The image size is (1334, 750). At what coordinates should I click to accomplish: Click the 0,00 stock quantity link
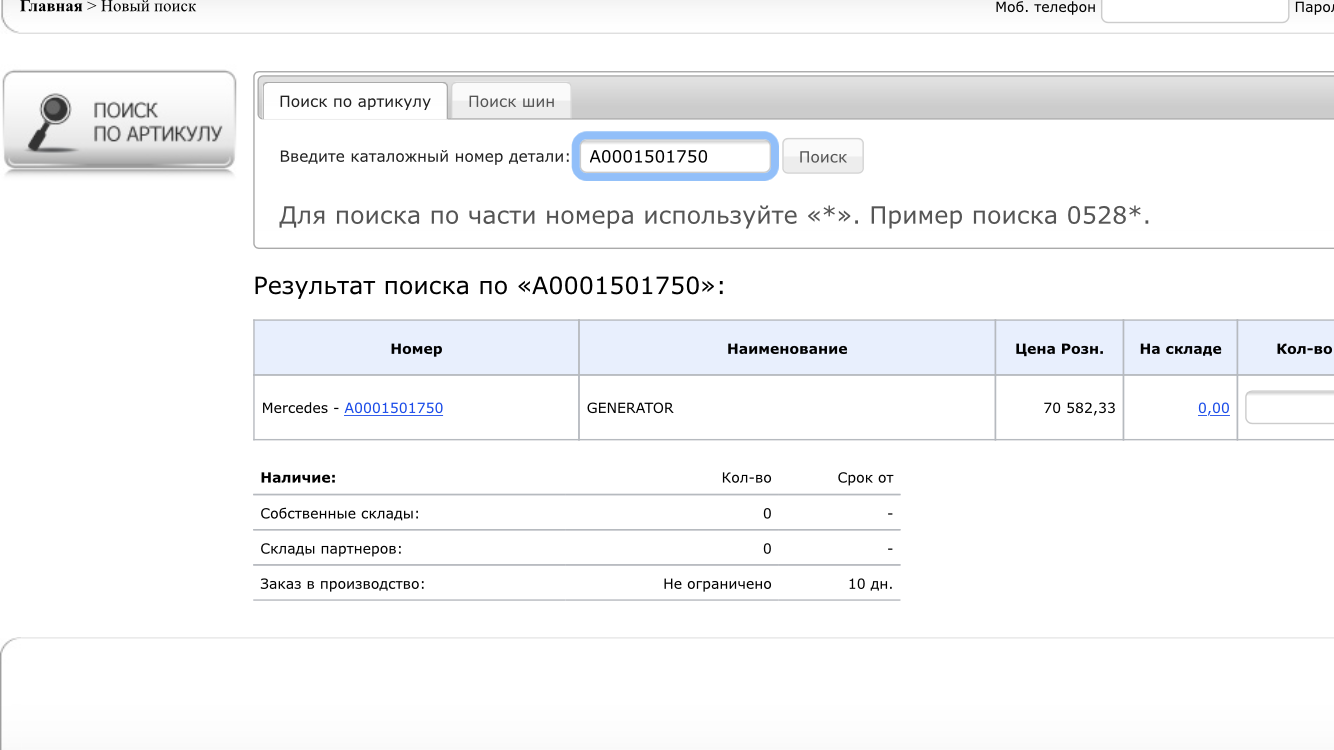click(1214, 408)
